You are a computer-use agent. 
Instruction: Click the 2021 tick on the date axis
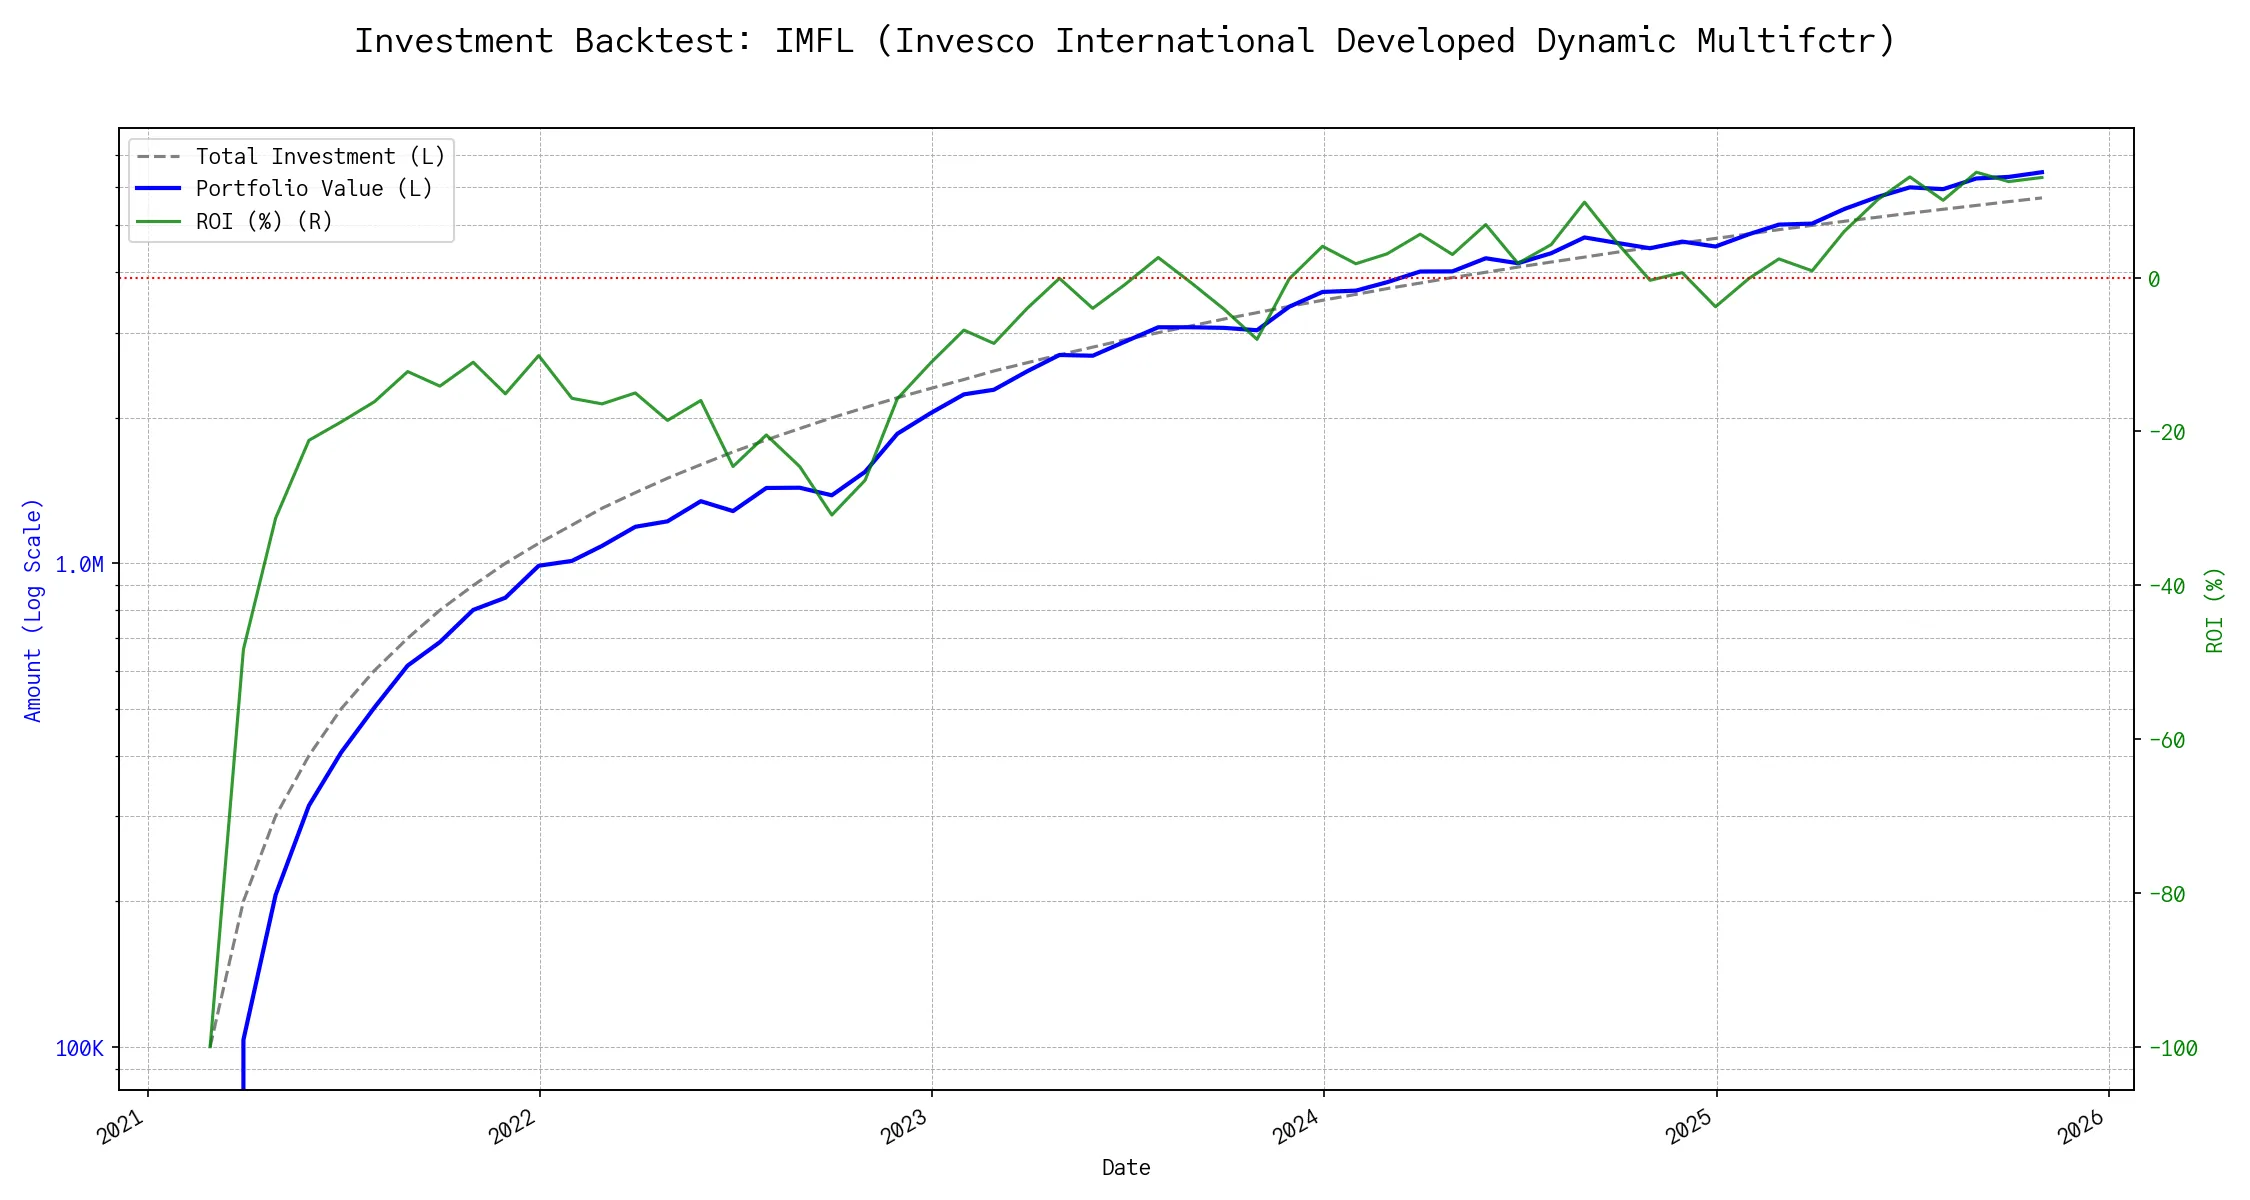coord(122,1127)
